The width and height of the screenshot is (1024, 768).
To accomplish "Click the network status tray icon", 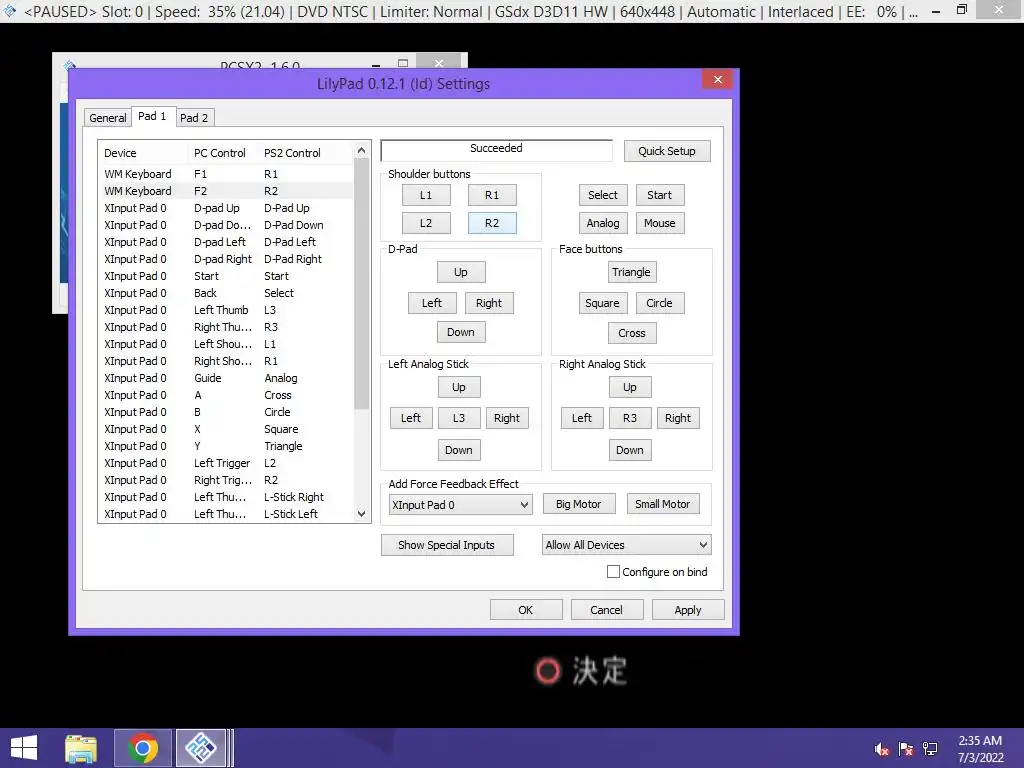I will point(930,749).
